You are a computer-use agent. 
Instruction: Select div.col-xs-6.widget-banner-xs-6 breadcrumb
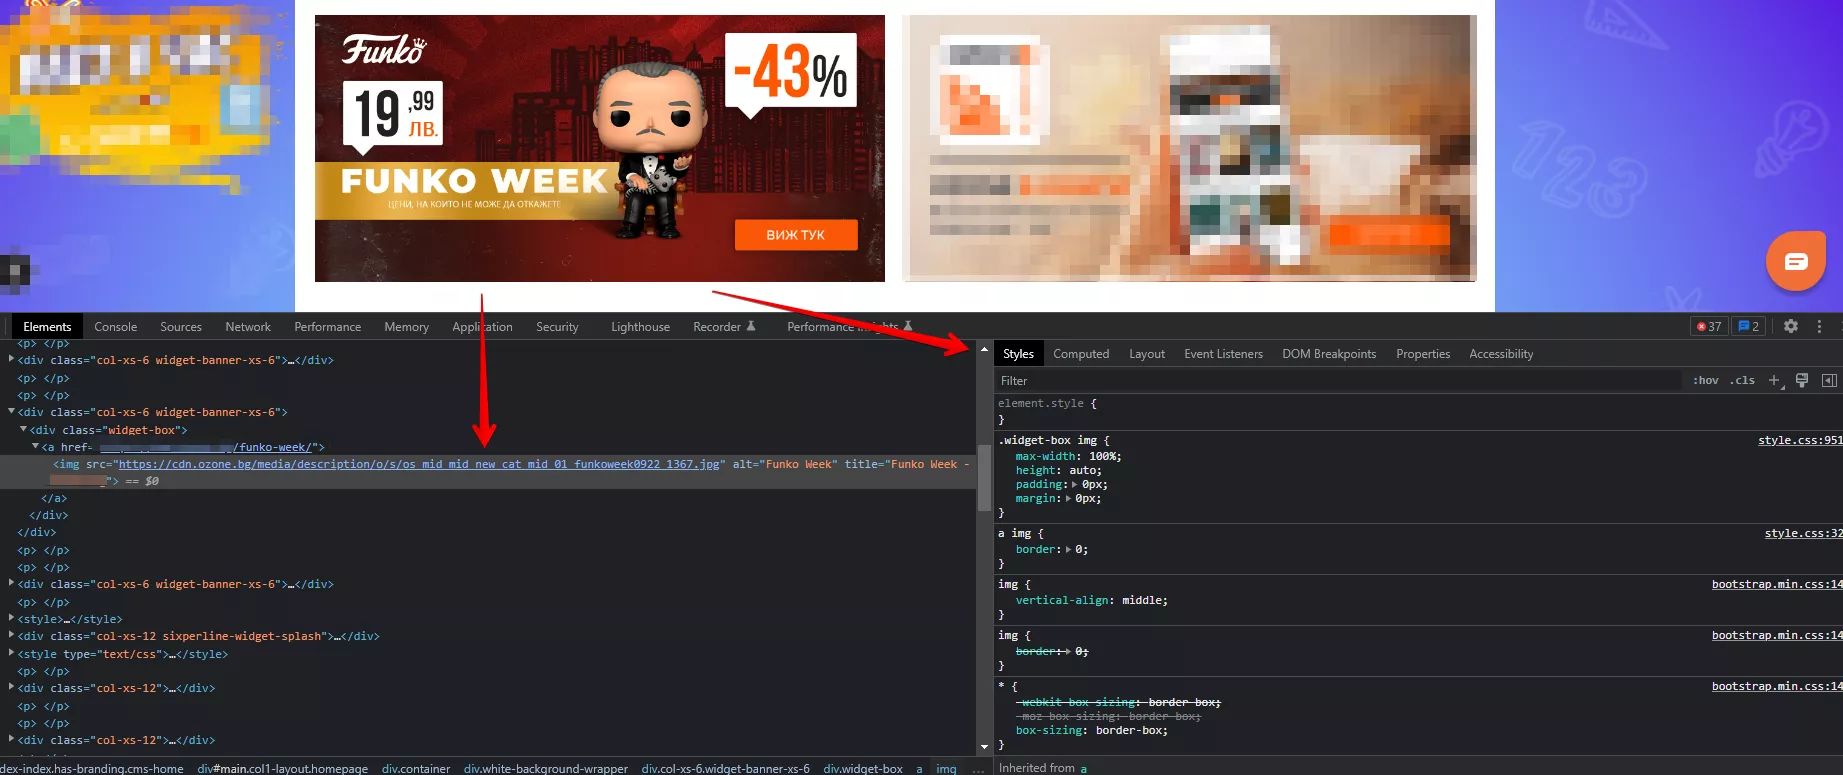(x=726, y=768)
